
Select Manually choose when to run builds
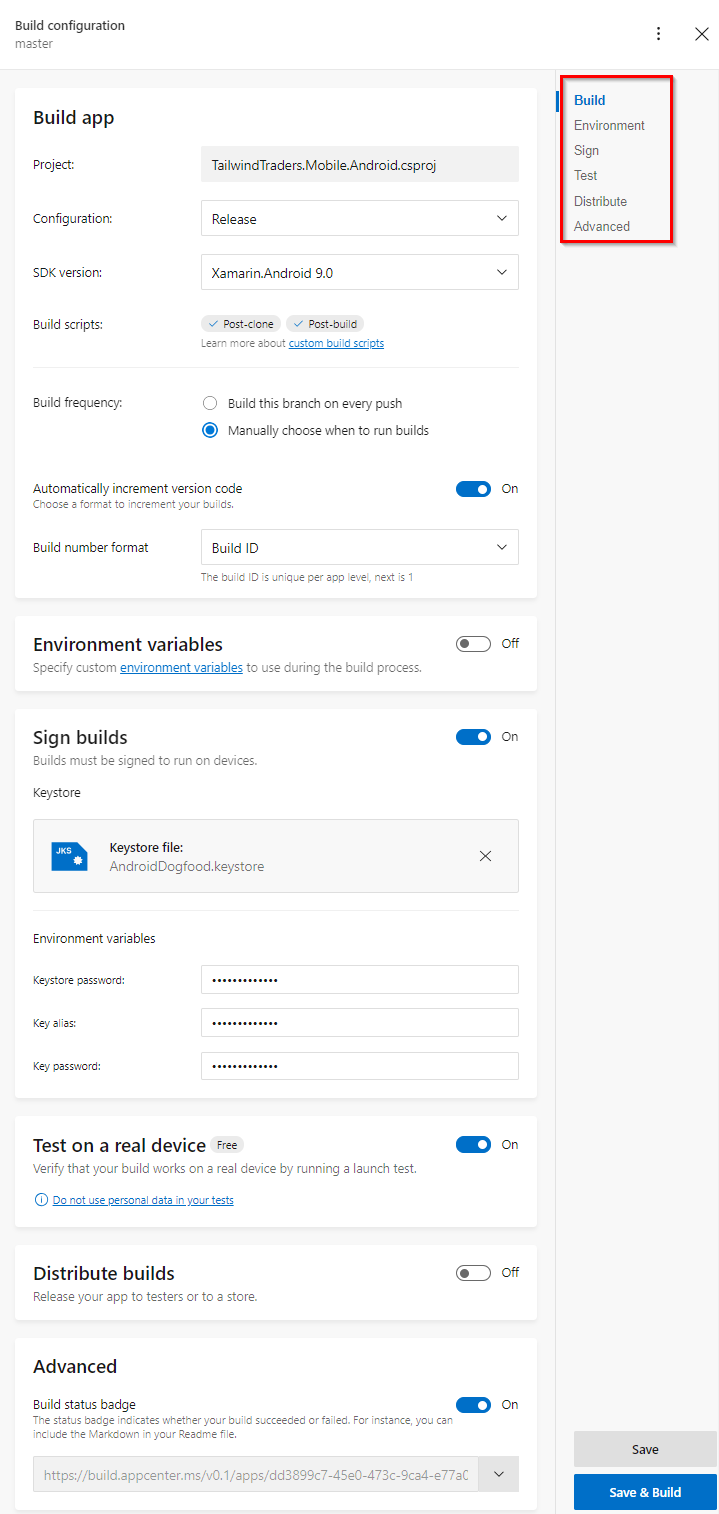210,430
